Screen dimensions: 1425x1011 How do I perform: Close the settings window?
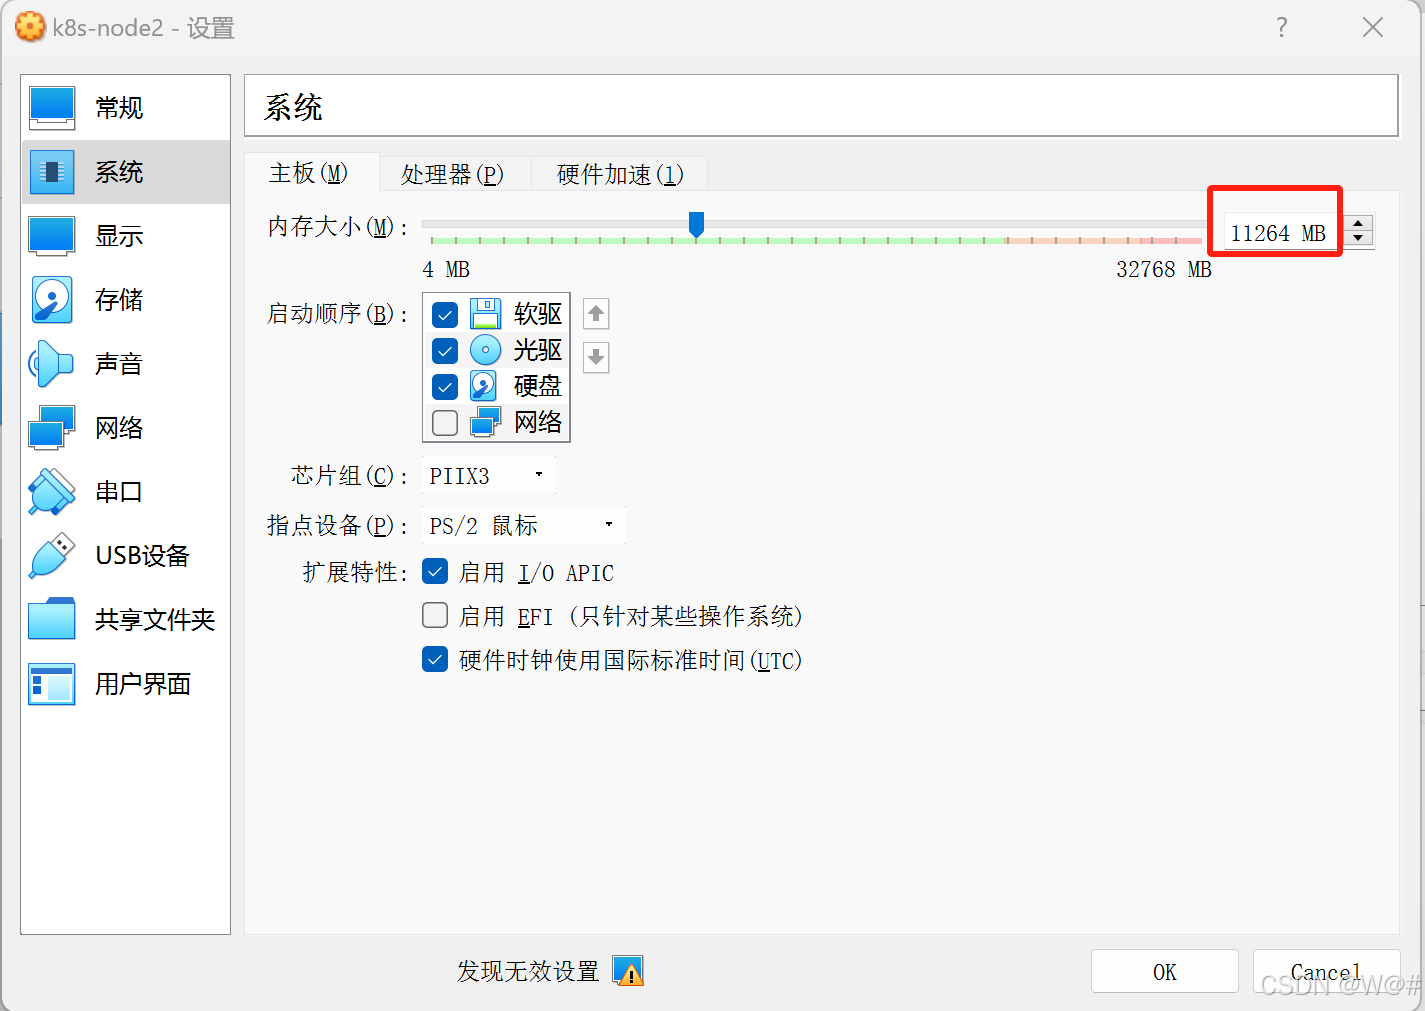coord(1373,28)
